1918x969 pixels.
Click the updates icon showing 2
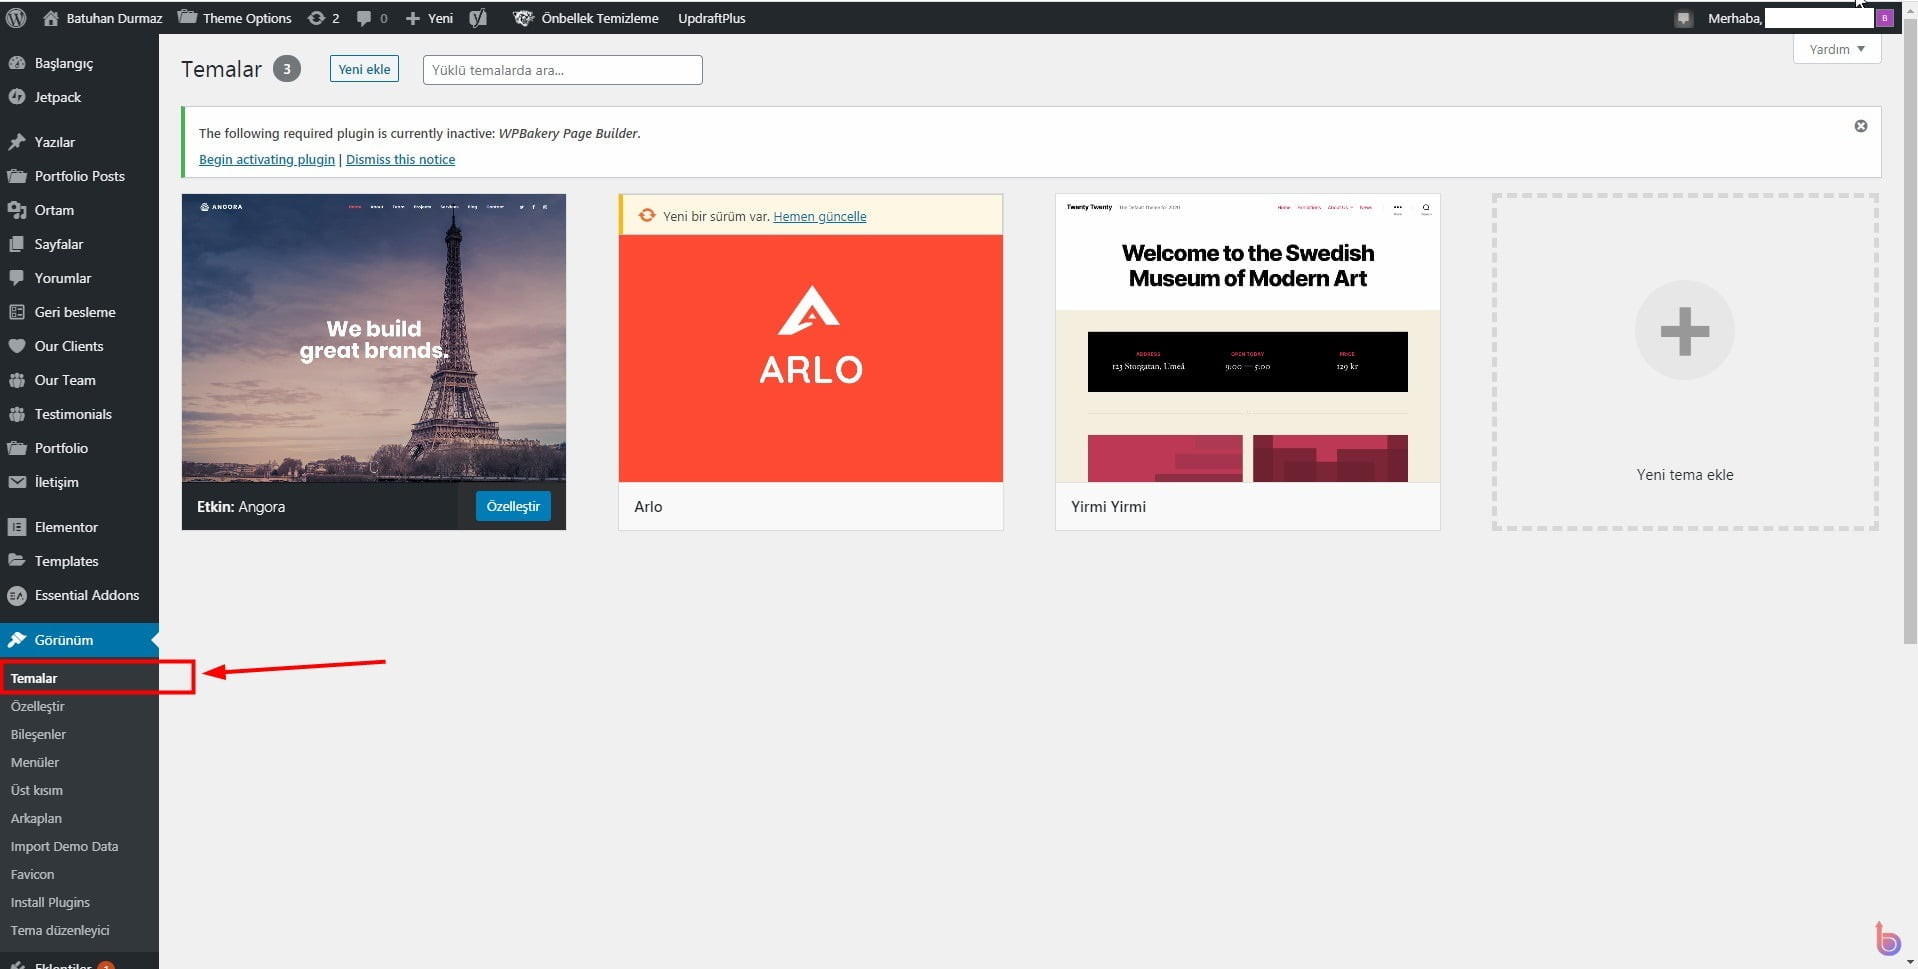pyautogui.click(x=323, y=18)
